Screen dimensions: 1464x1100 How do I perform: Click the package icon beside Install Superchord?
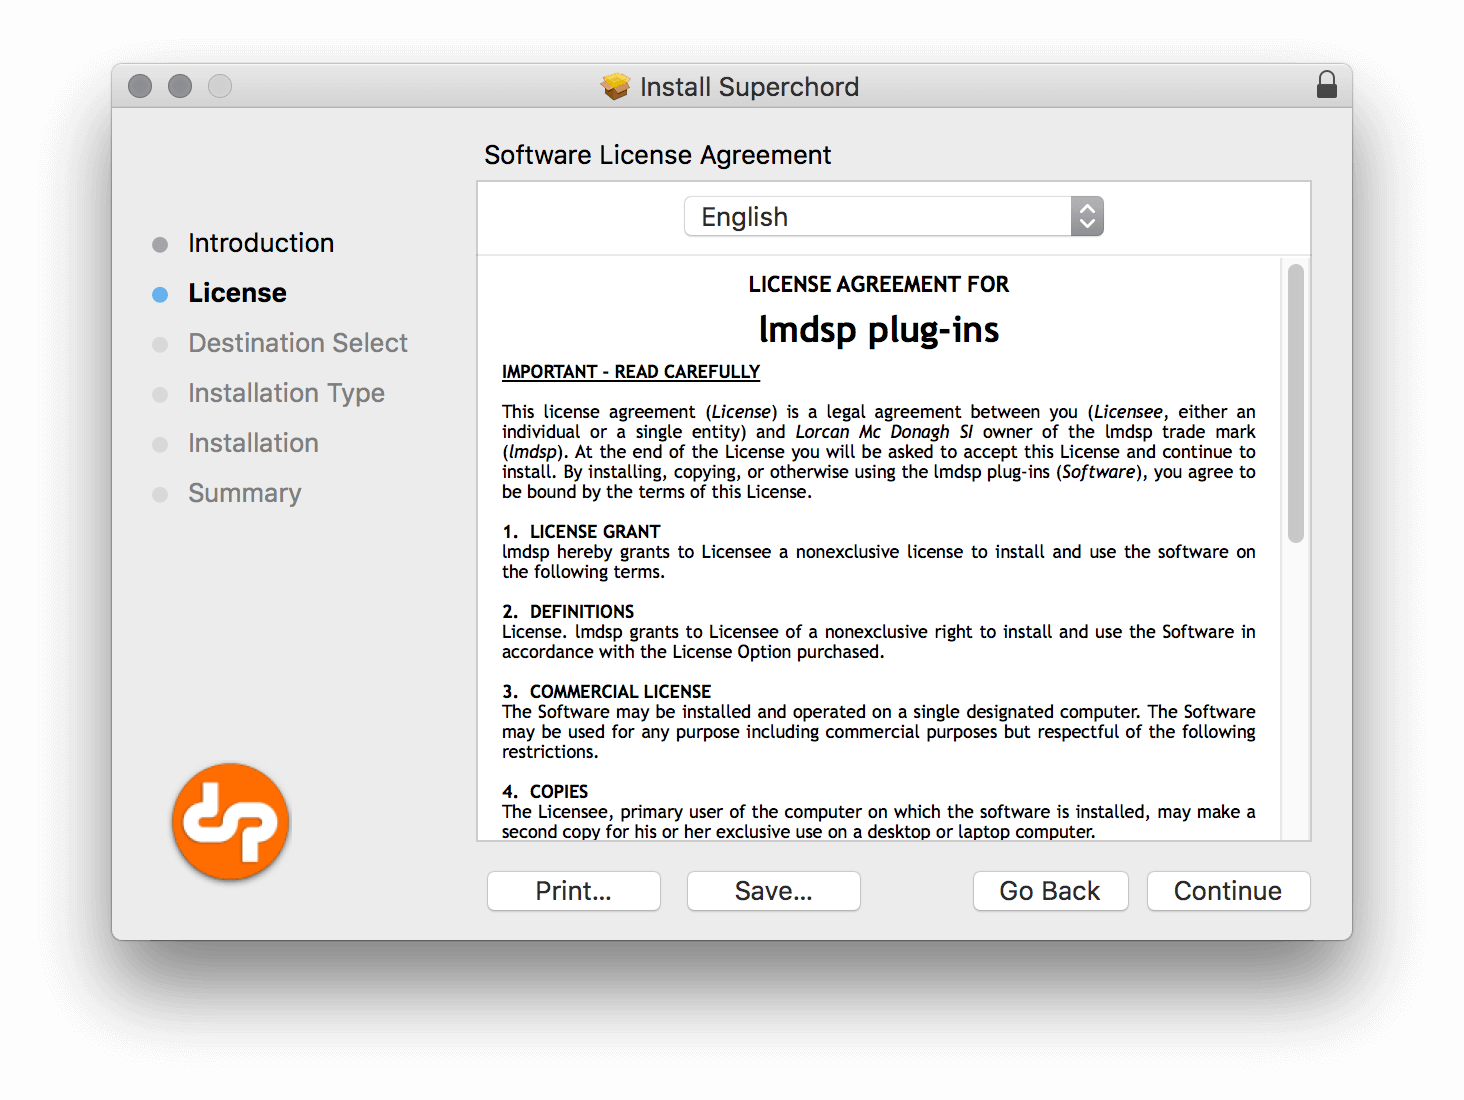tap(616, 87)
